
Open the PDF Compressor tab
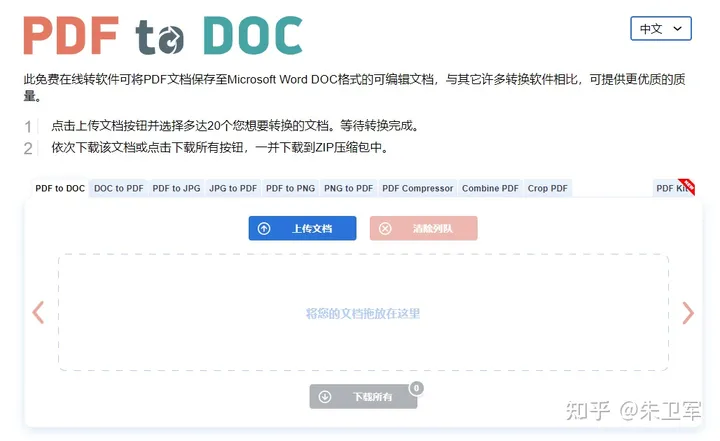coord(417,188)
